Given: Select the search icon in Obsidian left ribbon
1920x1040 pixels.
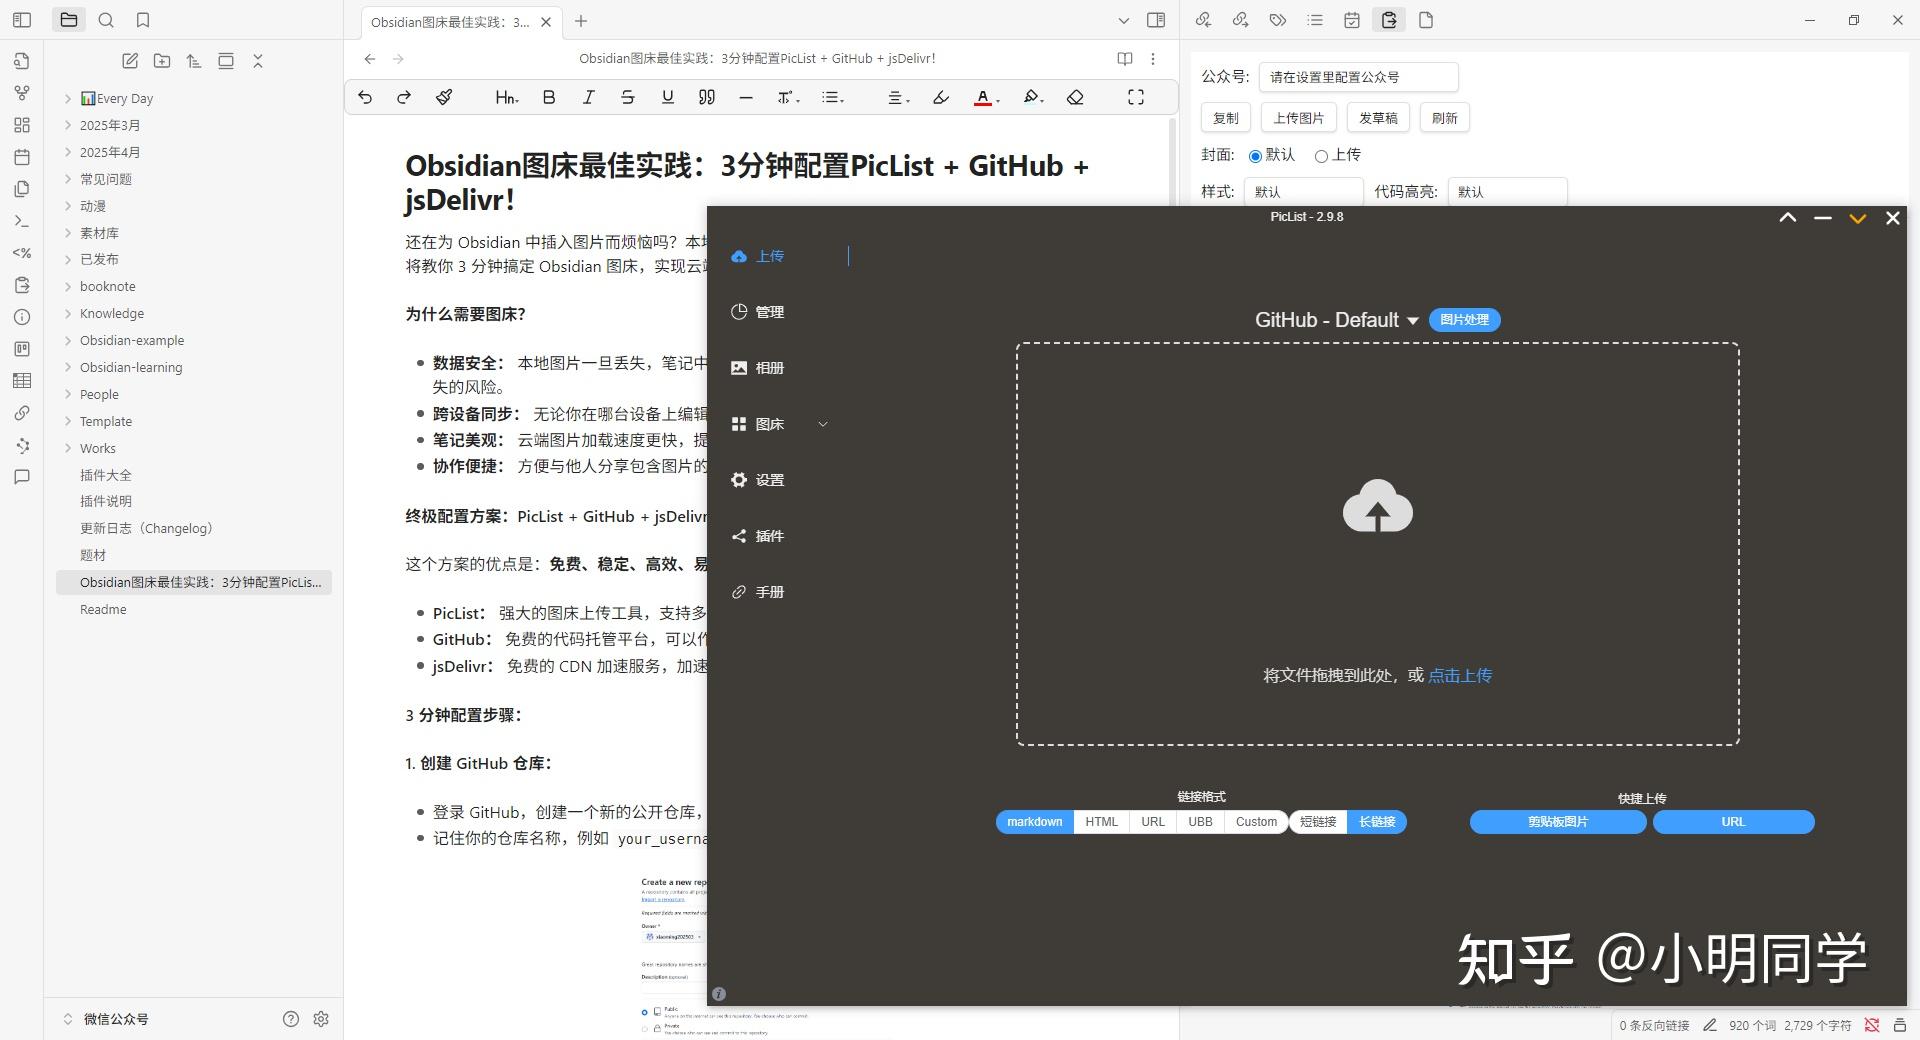Looking at the screenshot, I should click(x=106, y=20).
